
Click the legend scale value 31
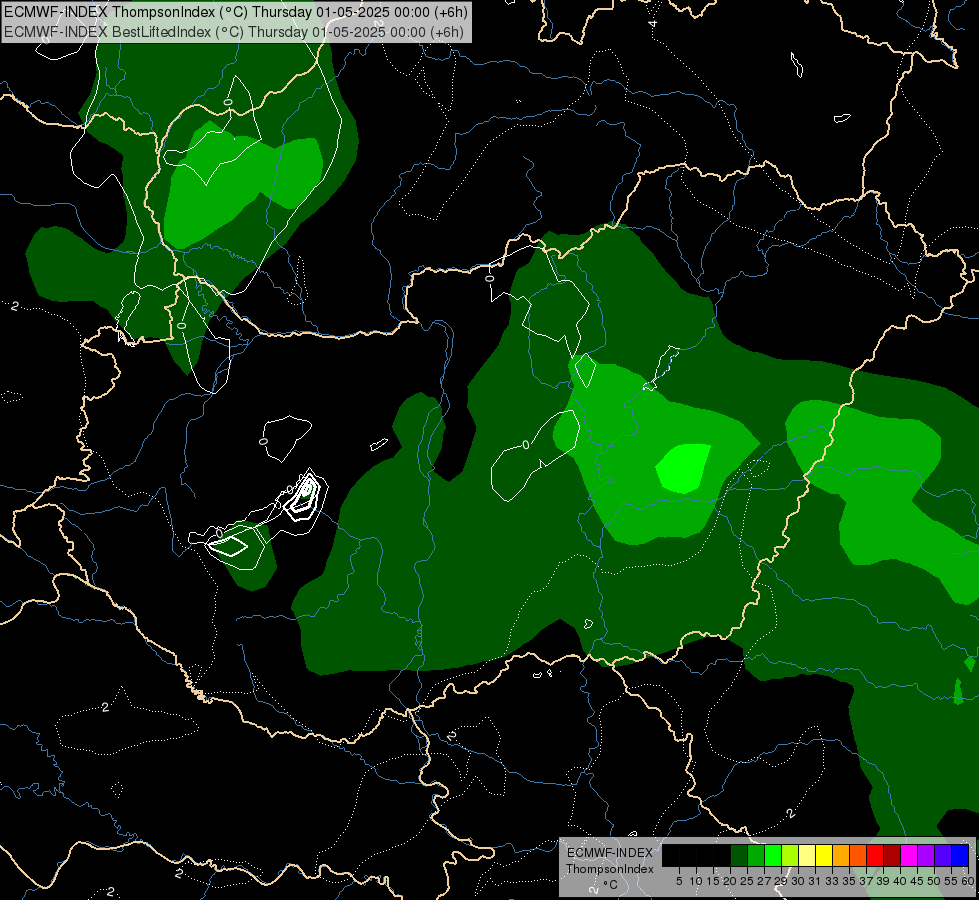[x=815, y=881]
